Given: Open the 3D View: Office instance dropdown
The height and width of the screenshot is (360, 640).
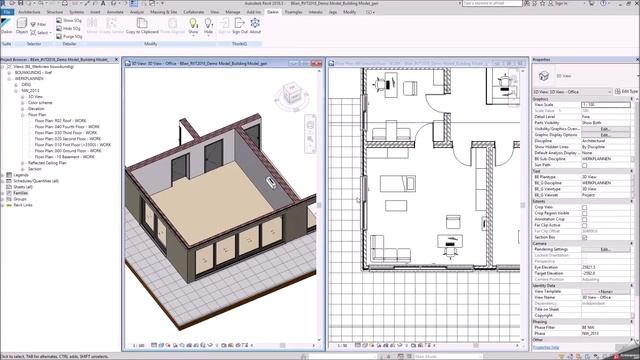Looking at the screenshot, I should [572, 92].
